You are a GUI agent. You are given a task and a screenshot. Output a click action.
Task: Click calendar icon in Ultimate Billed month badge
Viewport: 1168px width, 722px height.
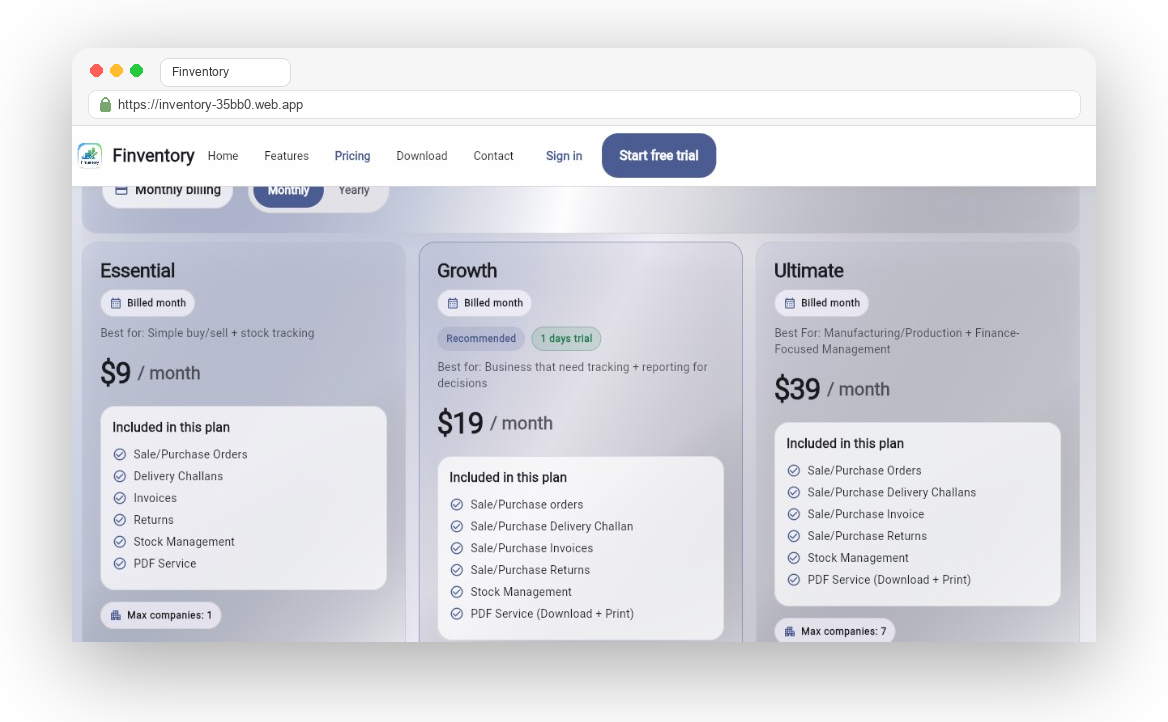point(790,303)
